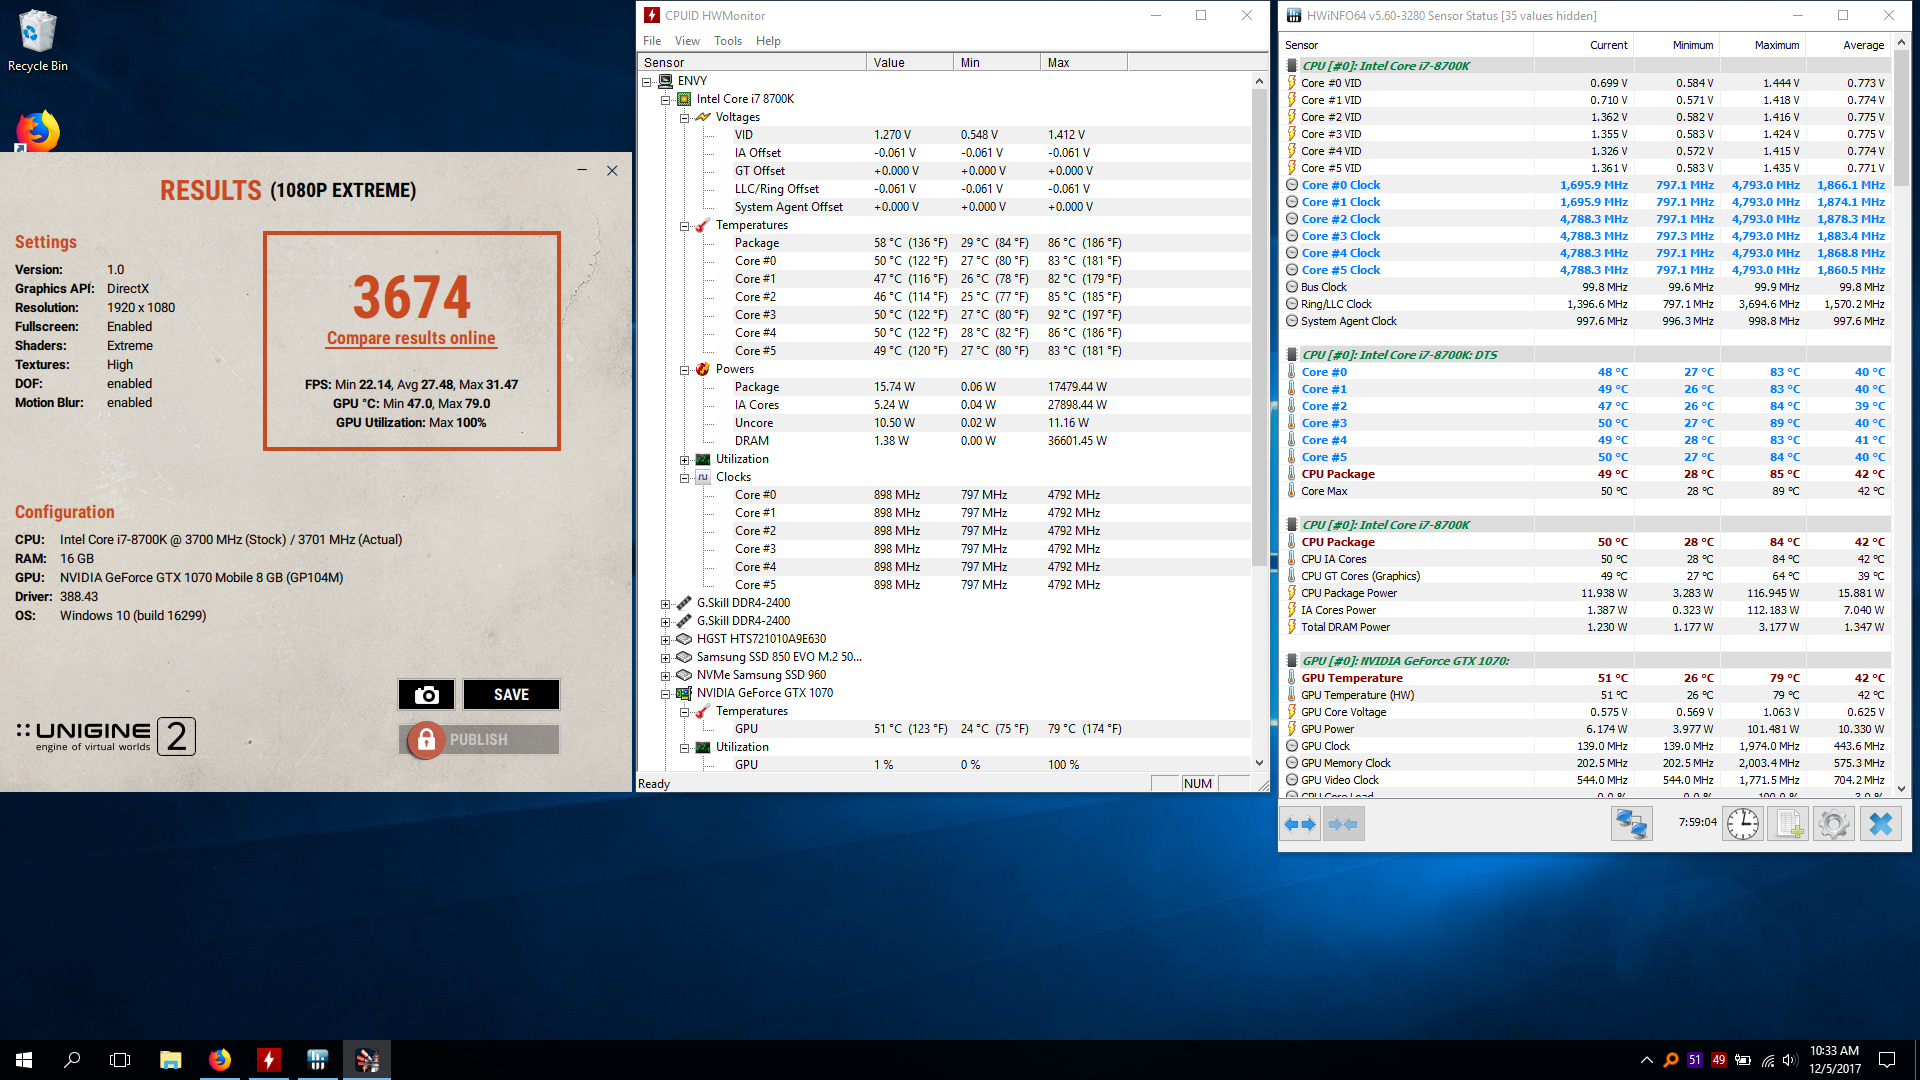Image resolution: width=1920 pixels, height=1080 pixels.
Task: Select the CPU Package row under DTS
Action: 1587,474
